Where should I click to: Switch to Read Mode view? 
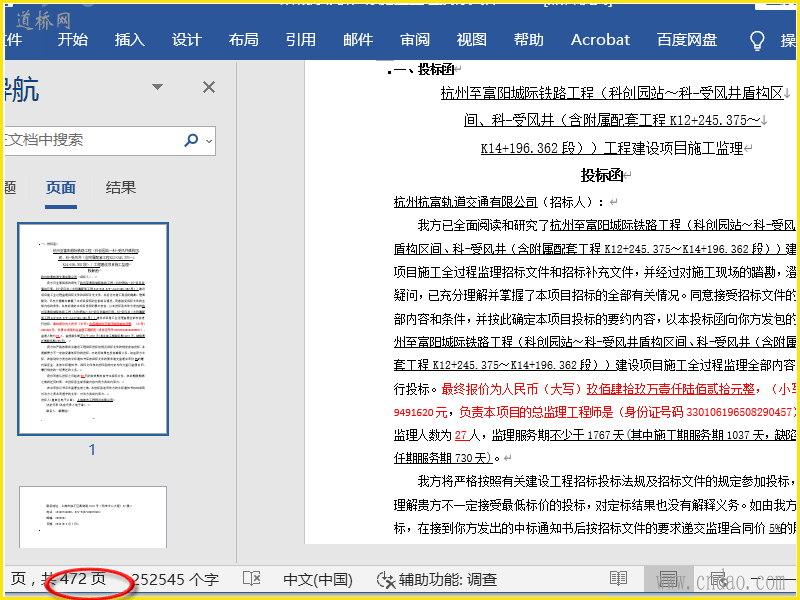tap(619, 579)
